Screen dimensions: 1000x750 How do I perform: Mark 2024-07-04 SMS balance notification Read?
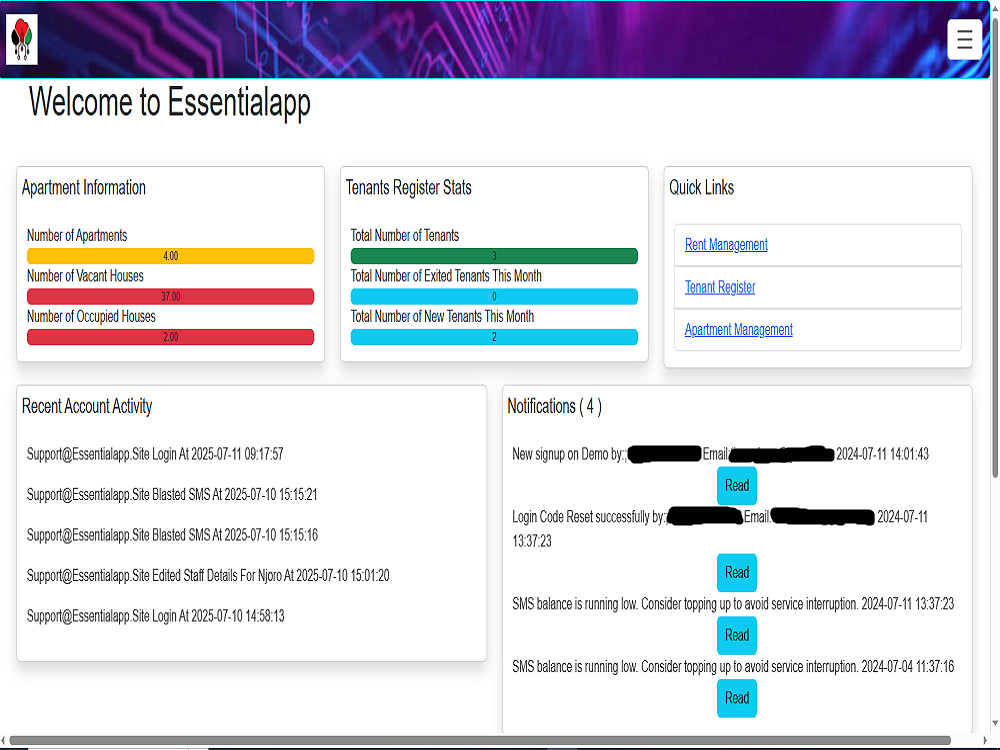(x=737, y=698)
